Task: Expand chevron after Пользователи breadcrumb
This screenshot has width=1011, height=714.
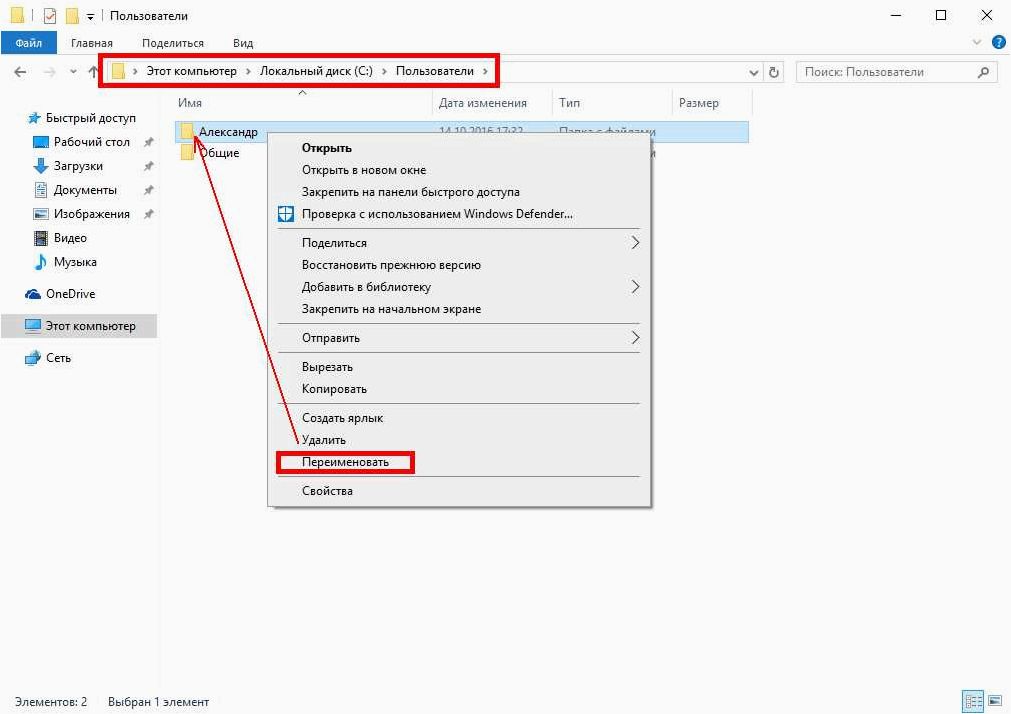Action: [486, 72]
